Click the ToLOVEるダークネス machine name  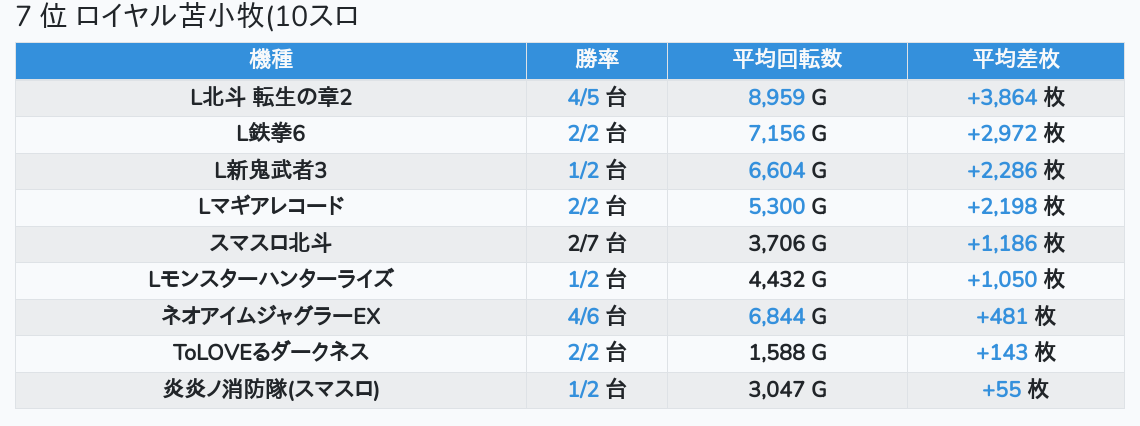pyautogui.click(x=271, y=353)
